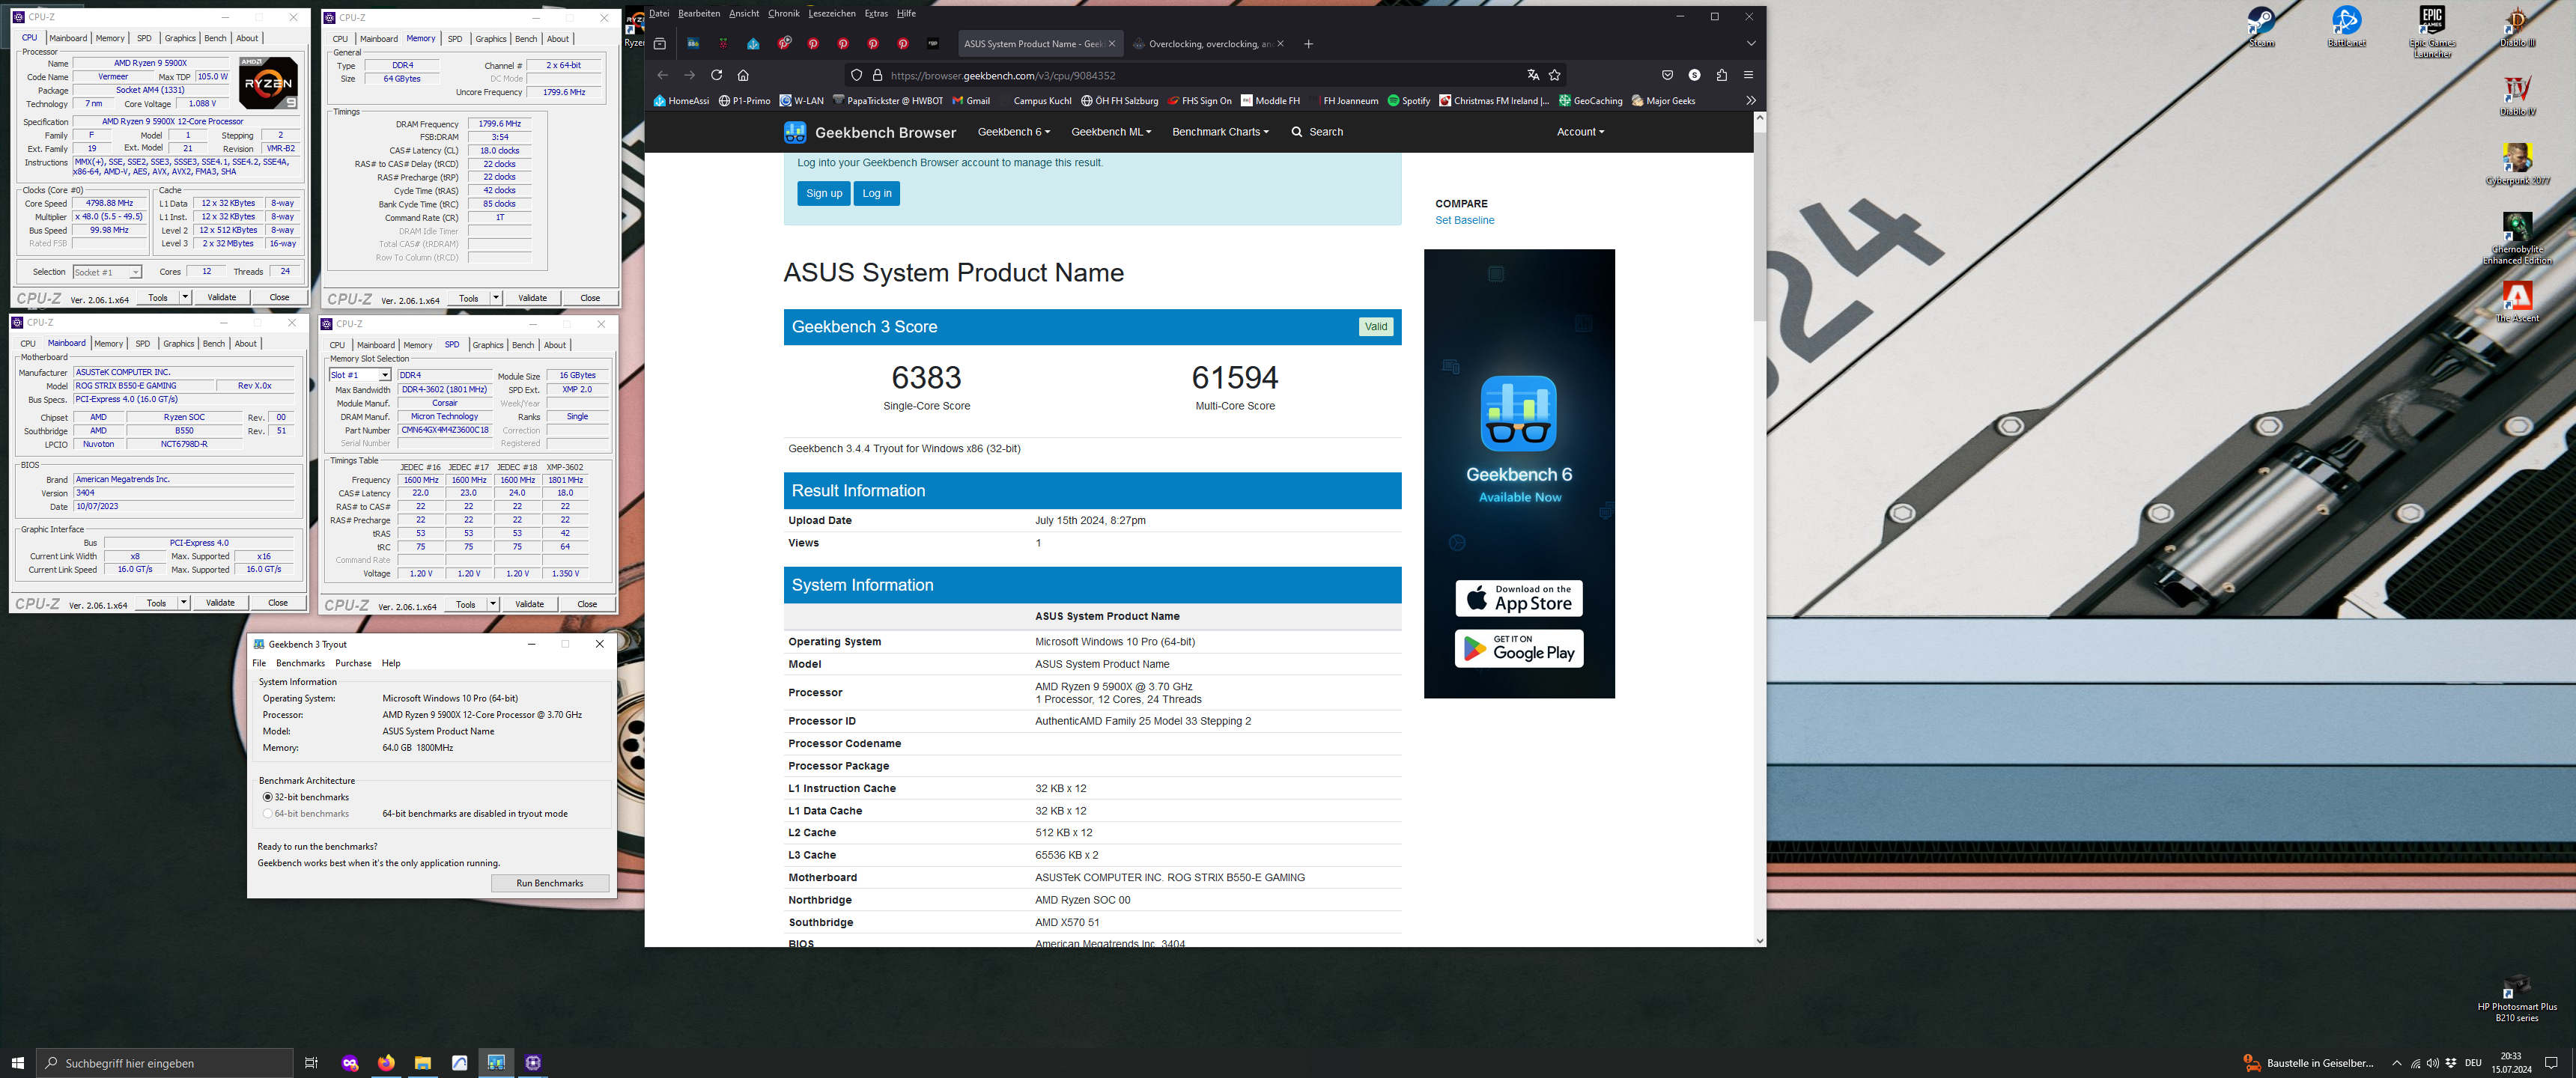The width and height of the screenshot is (2576, 1078).
Task: Click Run Benchmarks in Geekbench 3
Action: coord(550,883)
